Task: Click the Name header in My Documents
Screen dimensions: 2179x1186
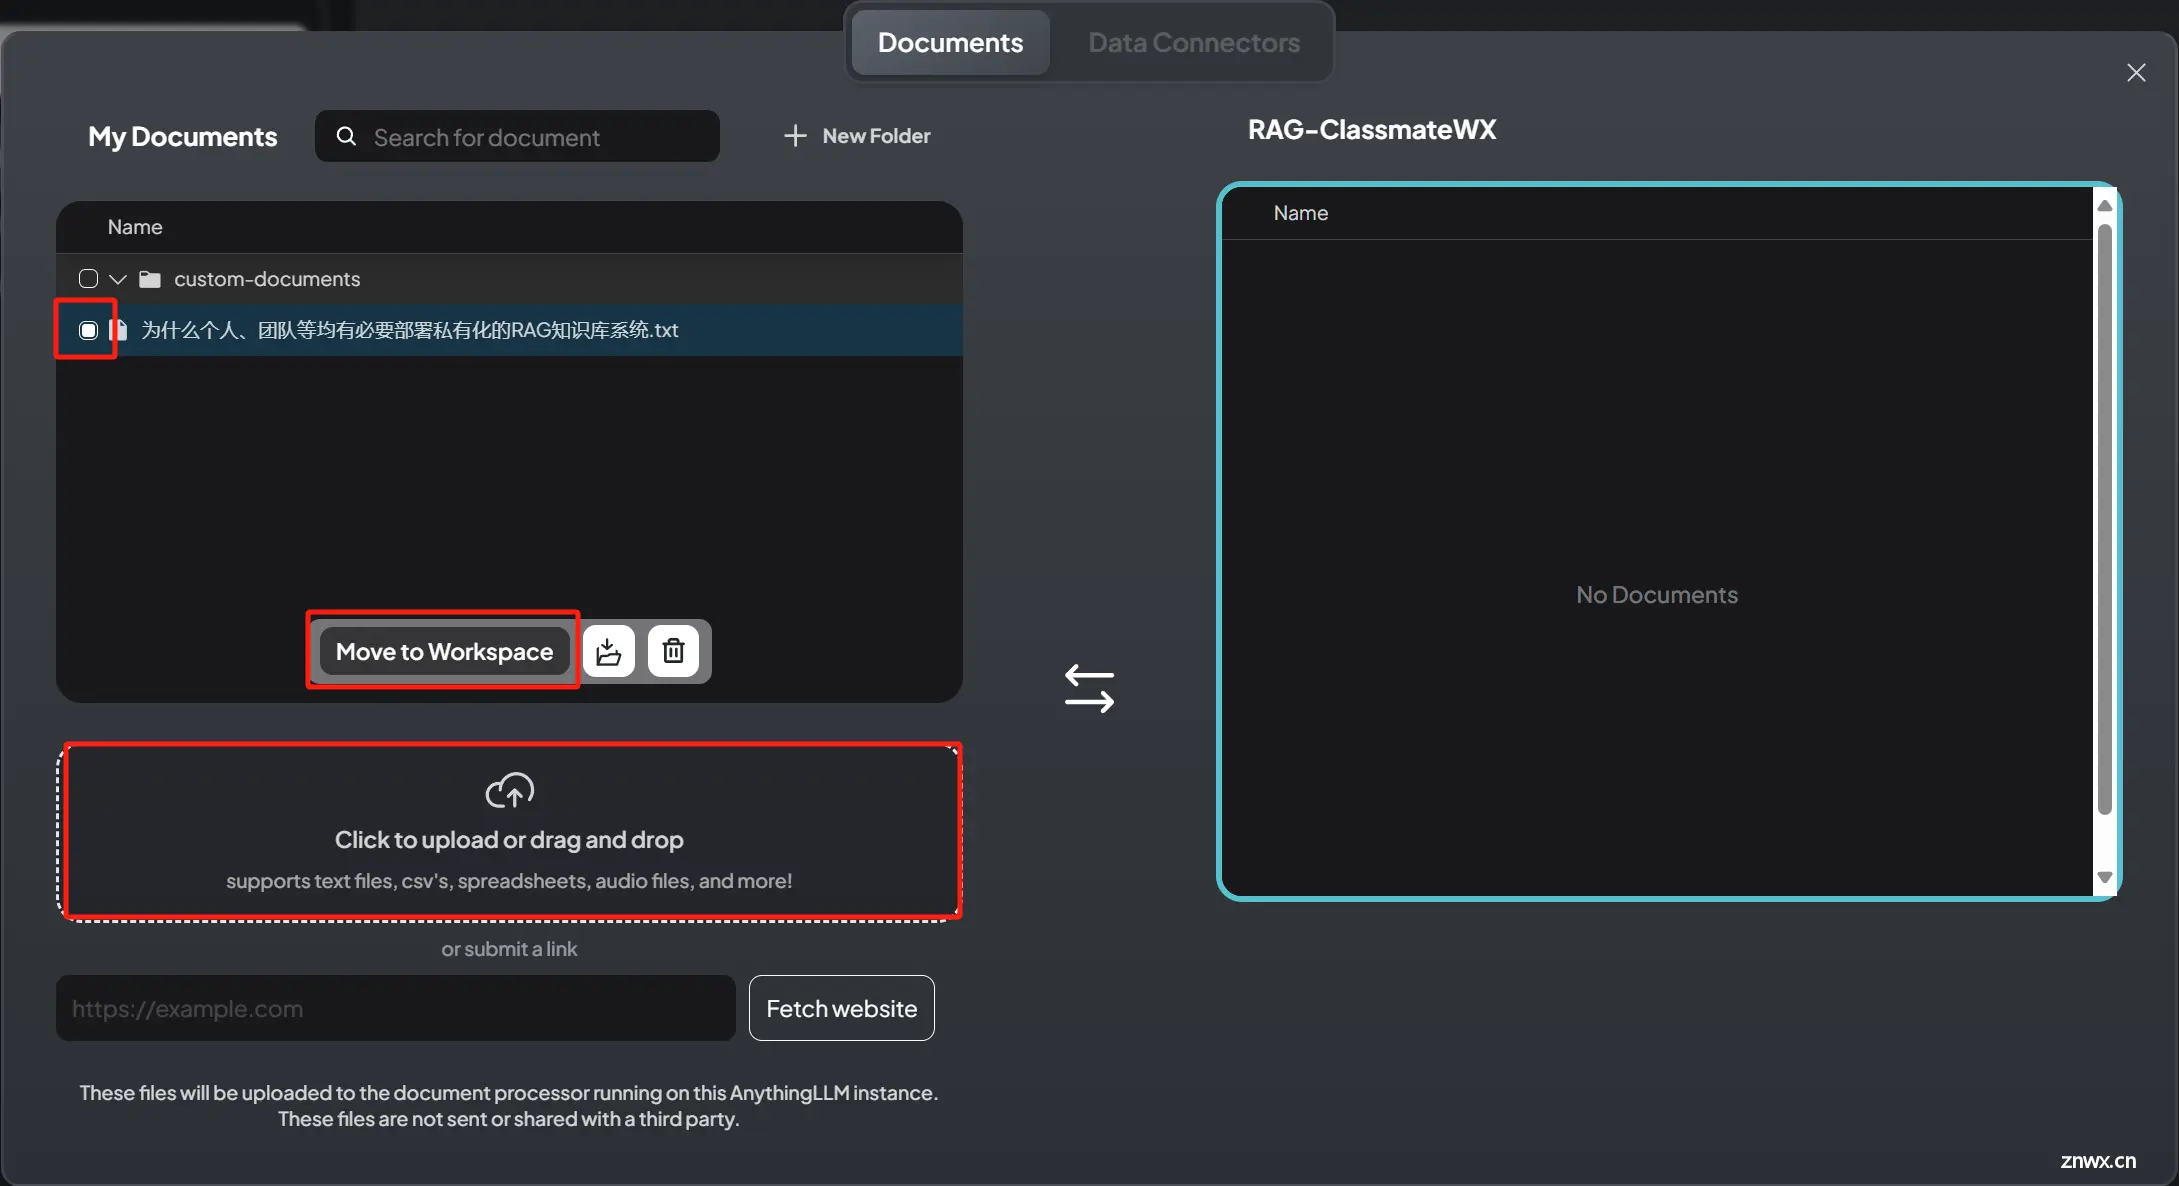Action: click(x=135, y=227)
